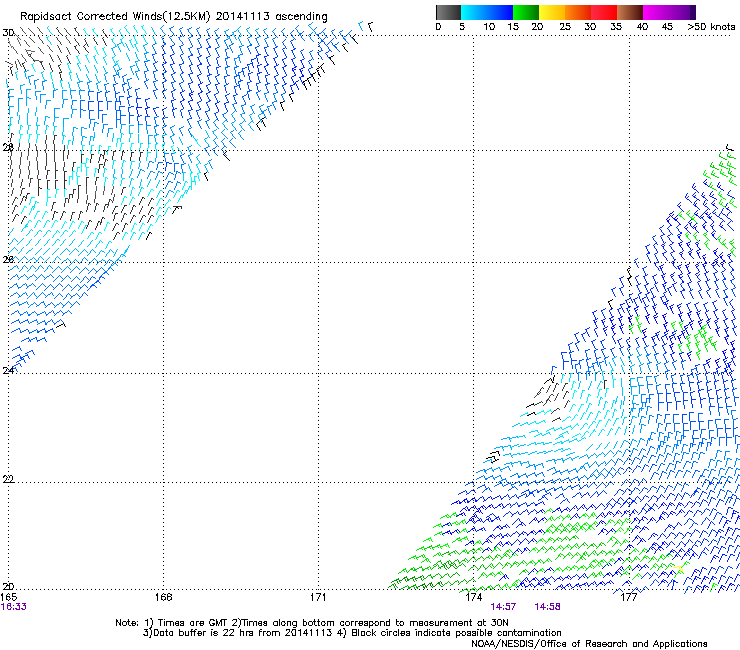
Task: Click the title 'Rapidscat Corrected Winds(12.5KM)'
Action: pyautogui.click(x=115, y=17)
